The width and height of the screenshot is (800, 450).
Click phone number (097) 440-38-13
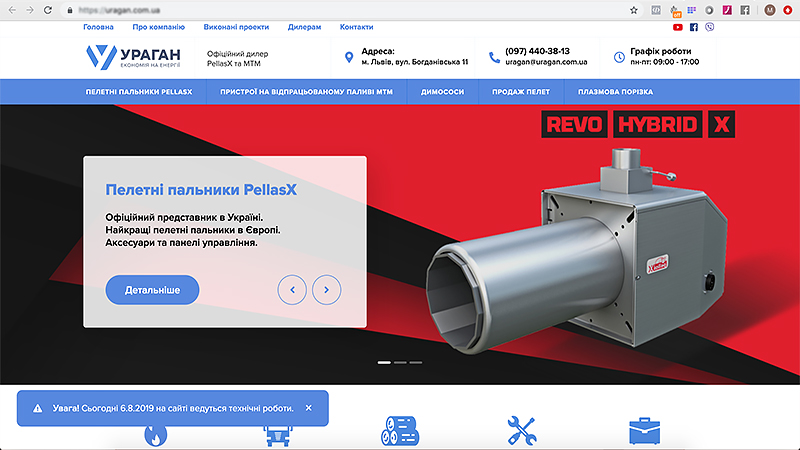[x=537, y=51]
